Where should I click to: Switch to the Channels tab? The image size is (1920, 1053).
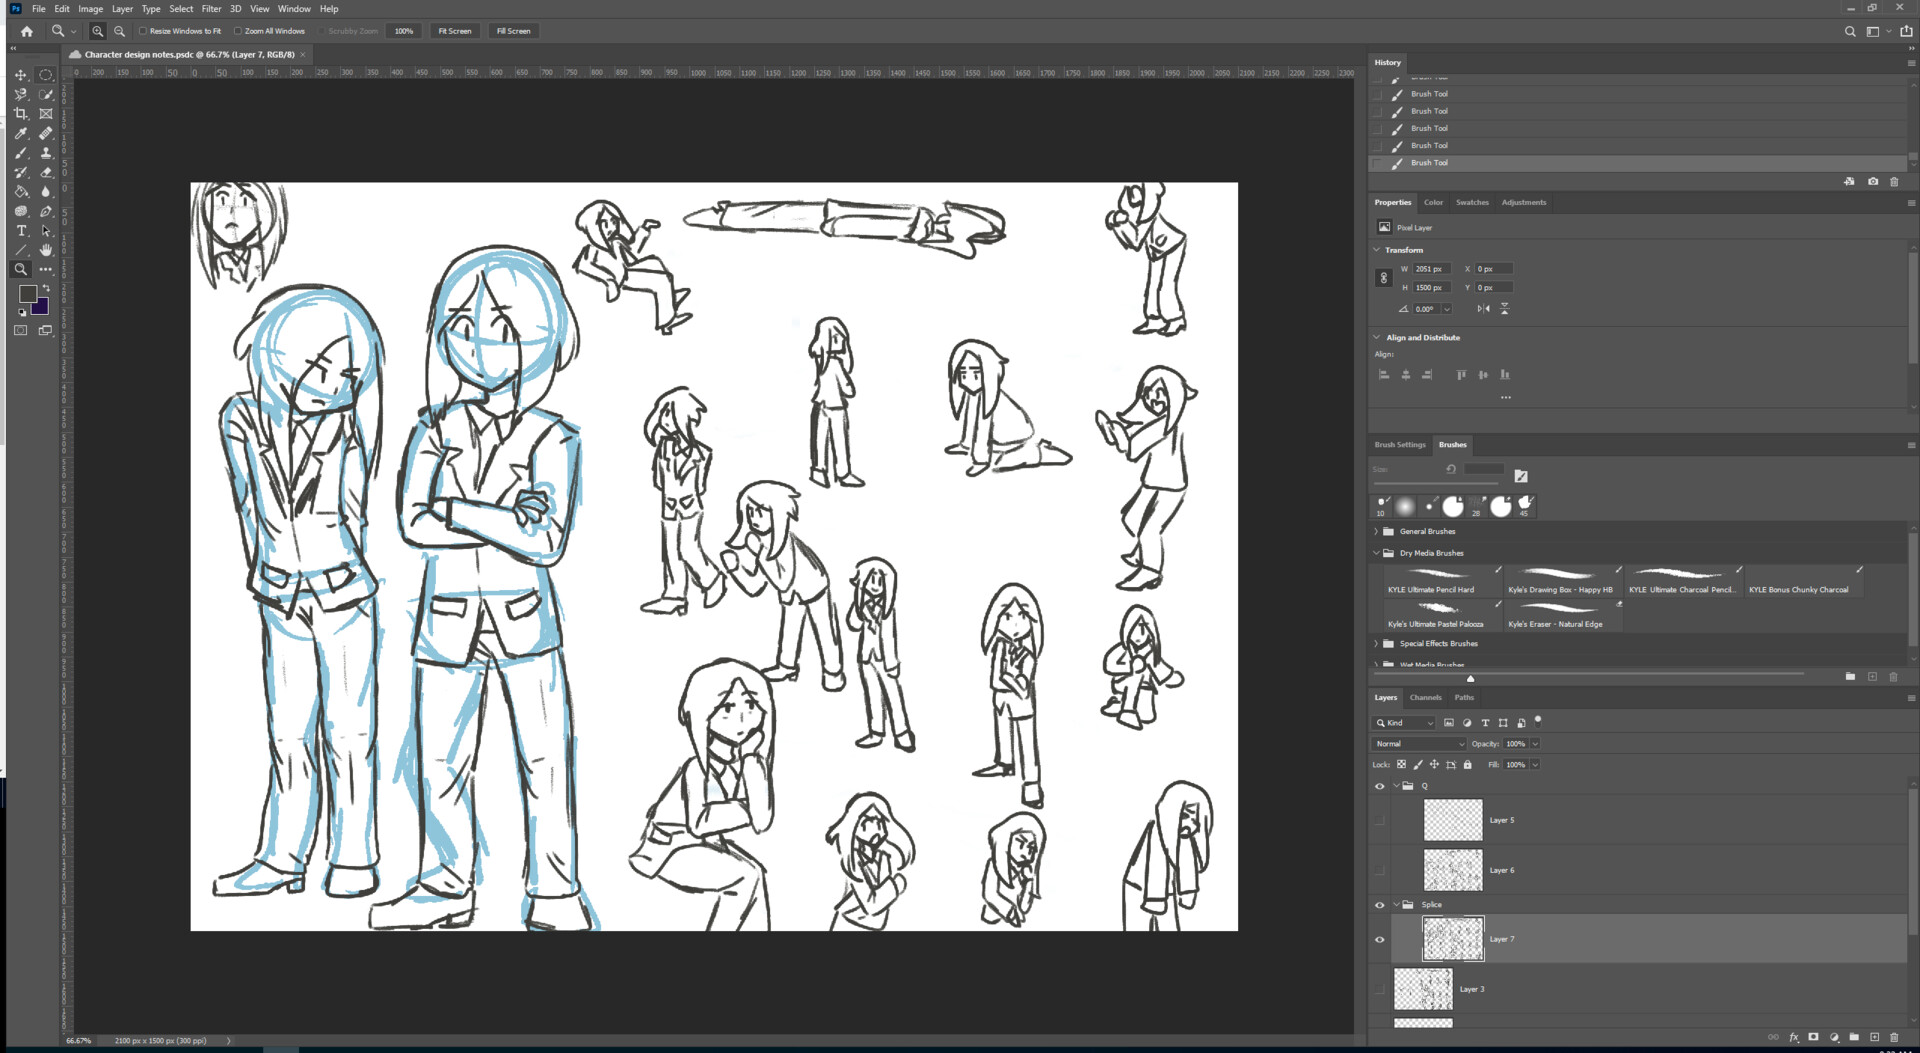(1426, 697)
